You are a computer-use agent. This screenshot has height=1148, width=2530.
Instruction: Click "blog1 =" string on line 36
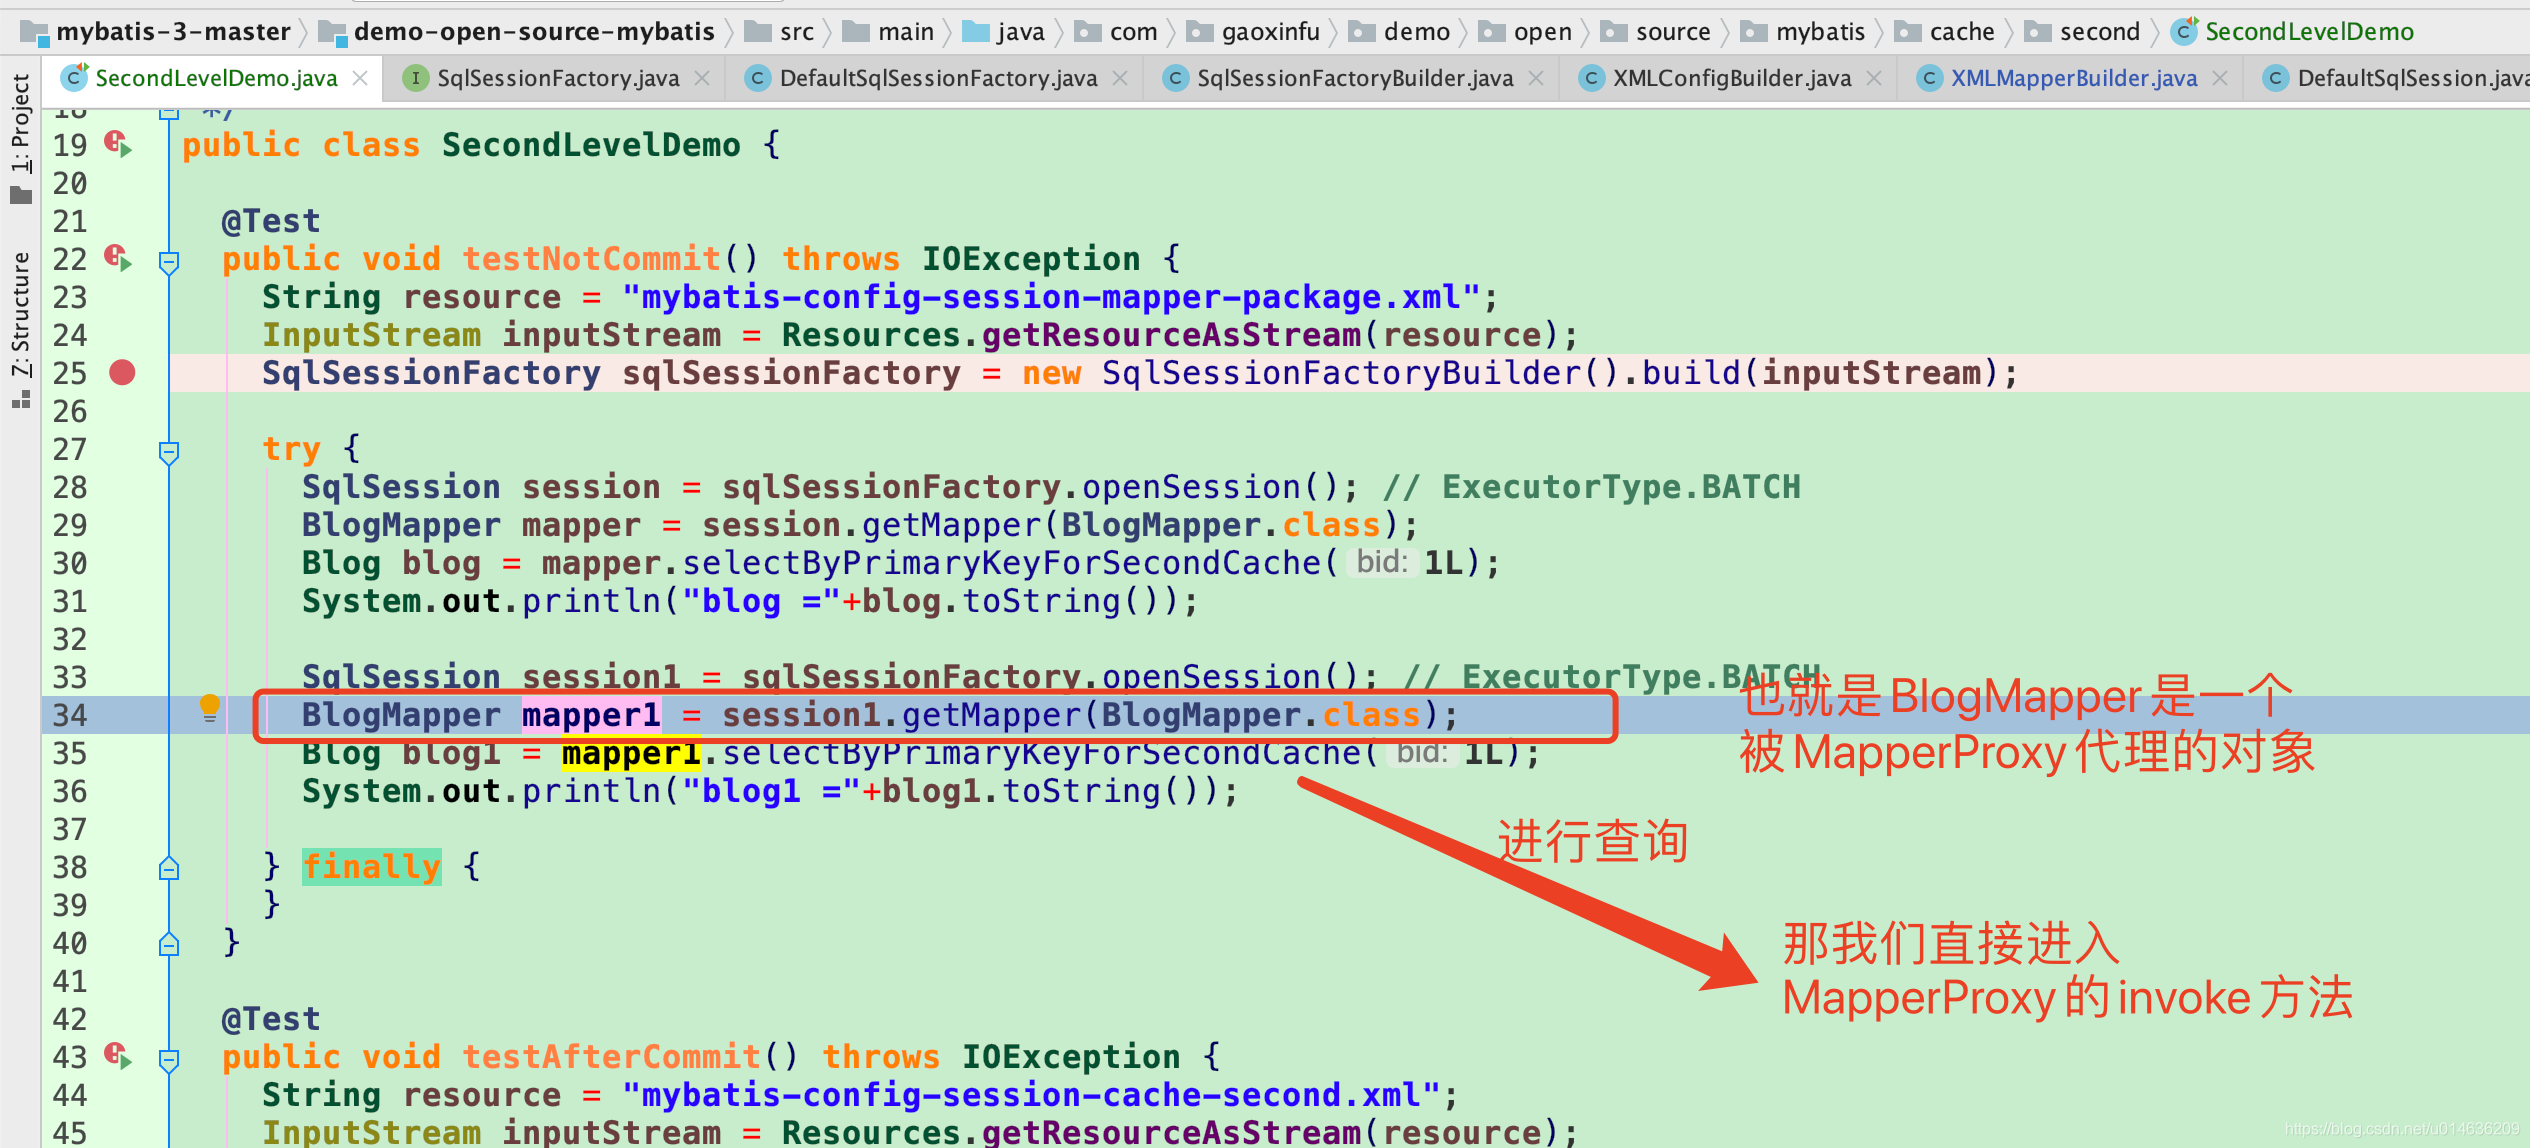[771, 791]
